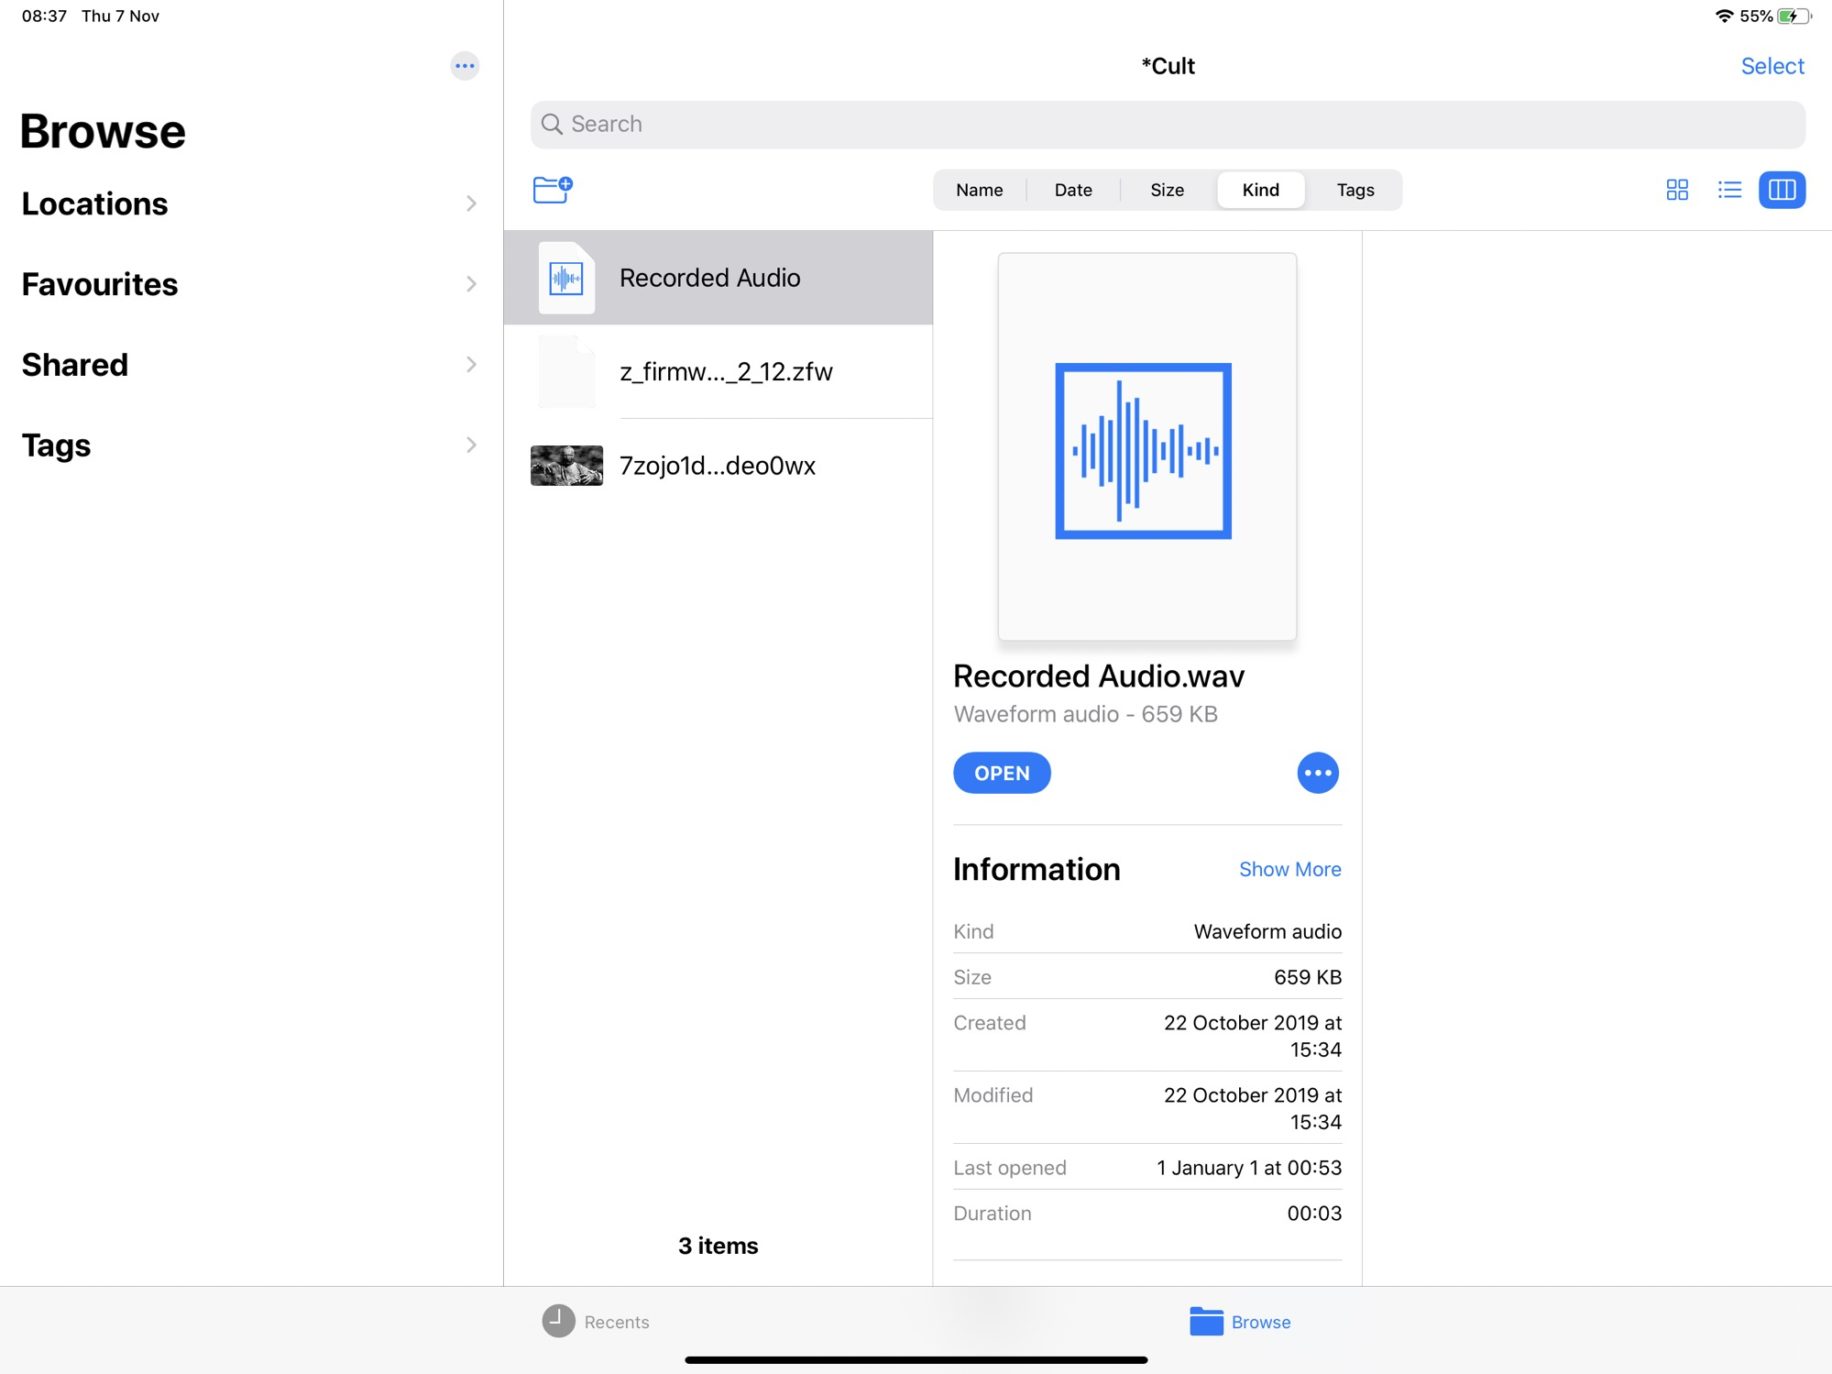Select the 7zojo1d...deo0wx file
This screenshot has width=1832, height=1374.
[718, 466]
